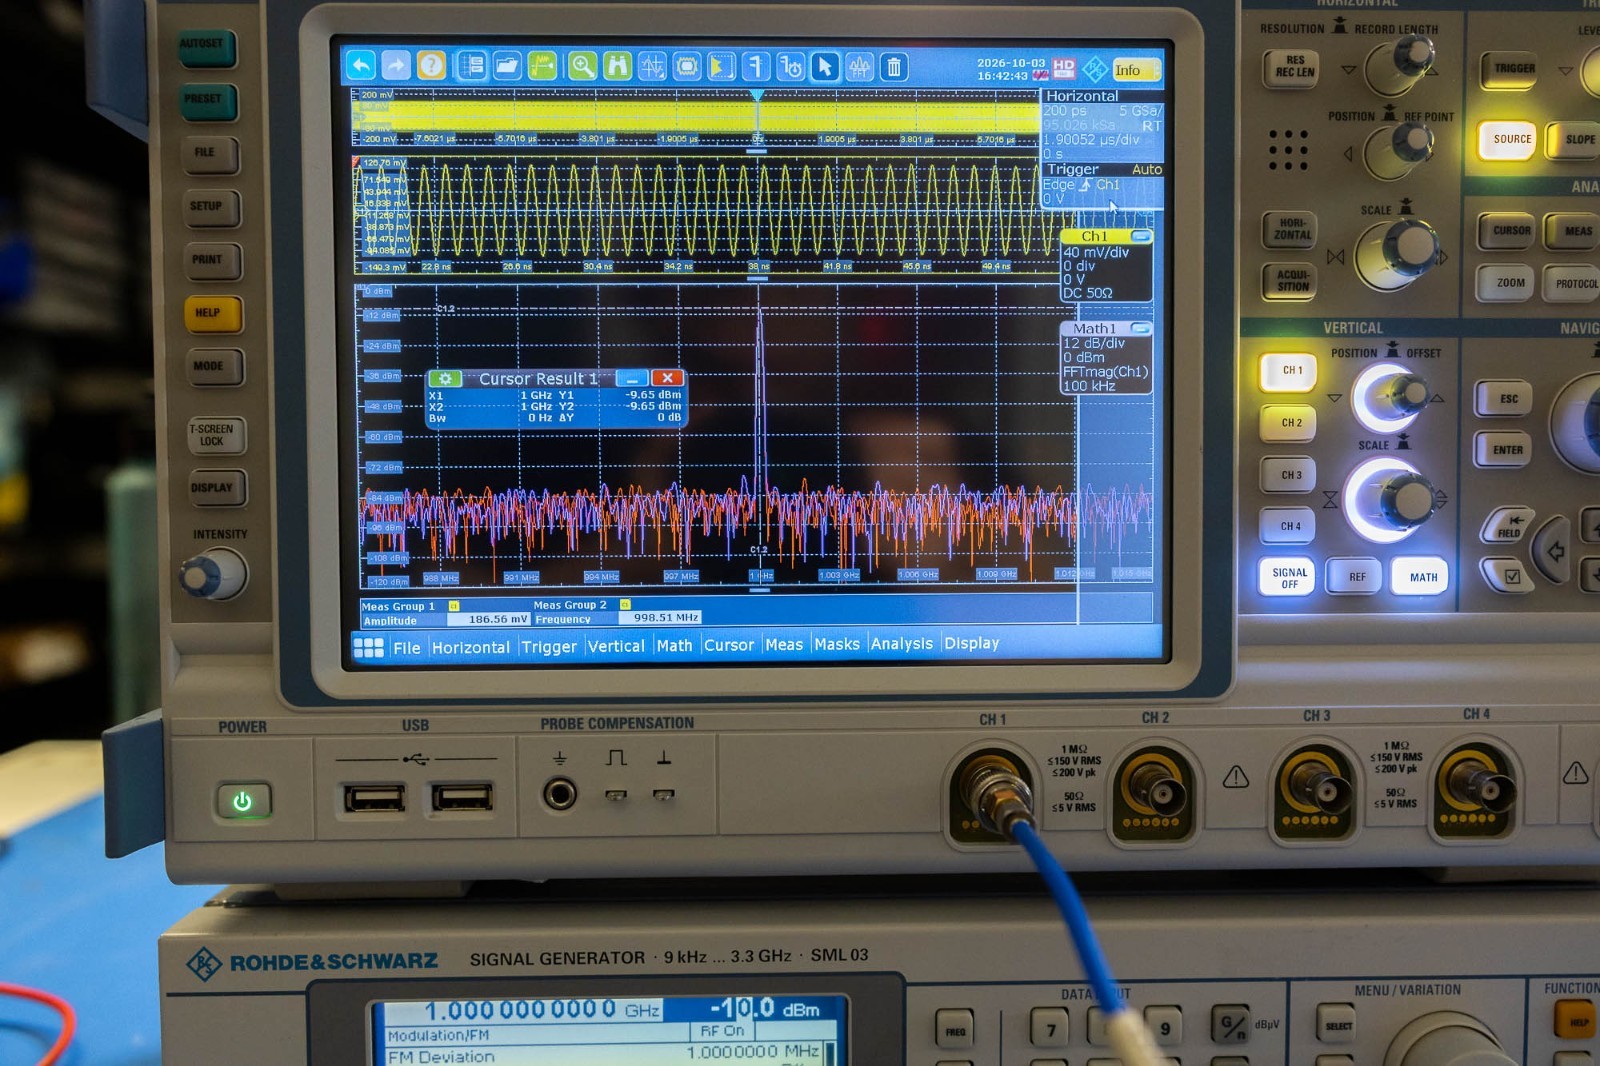Open the grid app menu icon by File

(368, 647)
